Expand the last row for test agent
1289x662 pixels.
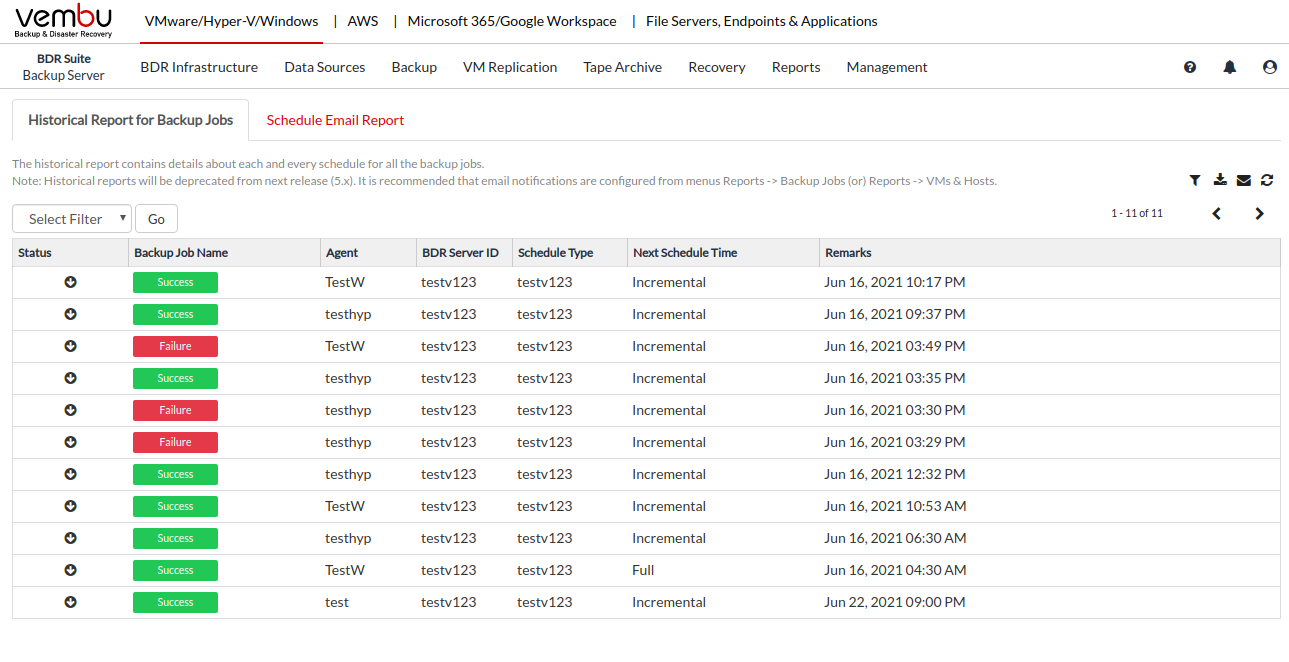(71, 602)
